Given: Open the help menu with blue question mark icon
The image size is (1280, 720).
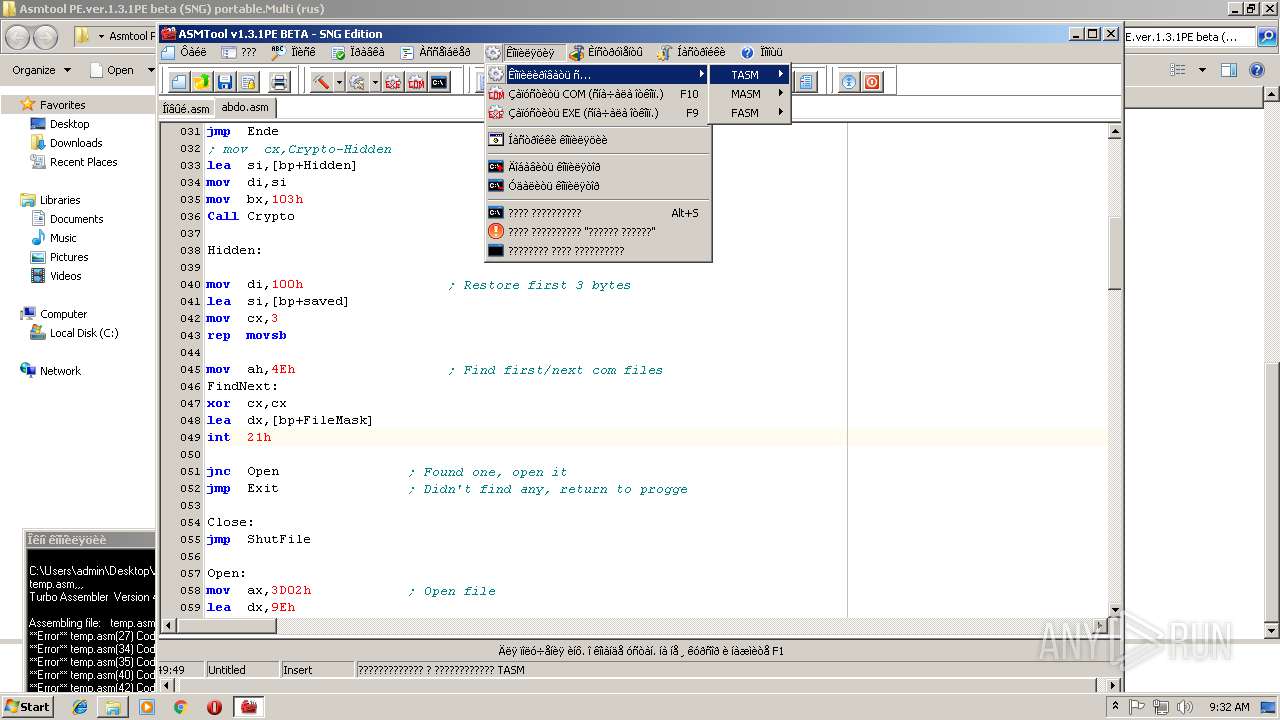Looking at the screenshot, I should point(761,52).
